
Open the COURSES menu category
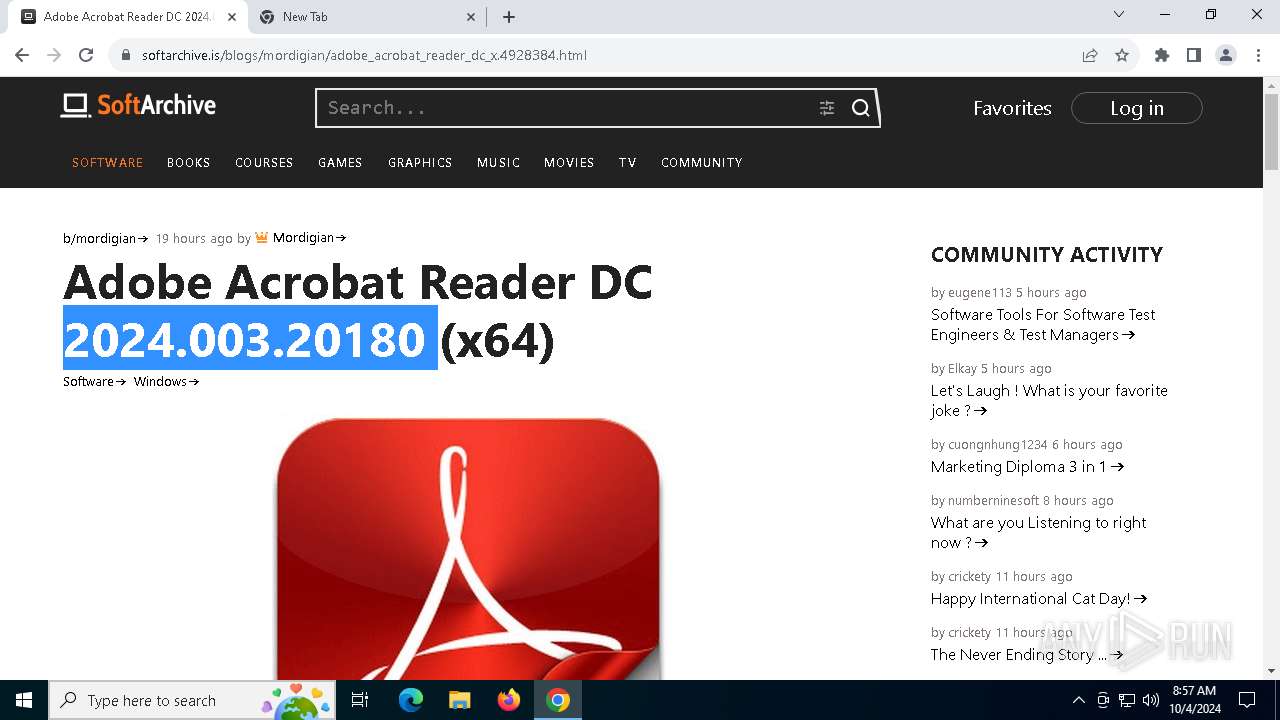[x=264, y=162]
